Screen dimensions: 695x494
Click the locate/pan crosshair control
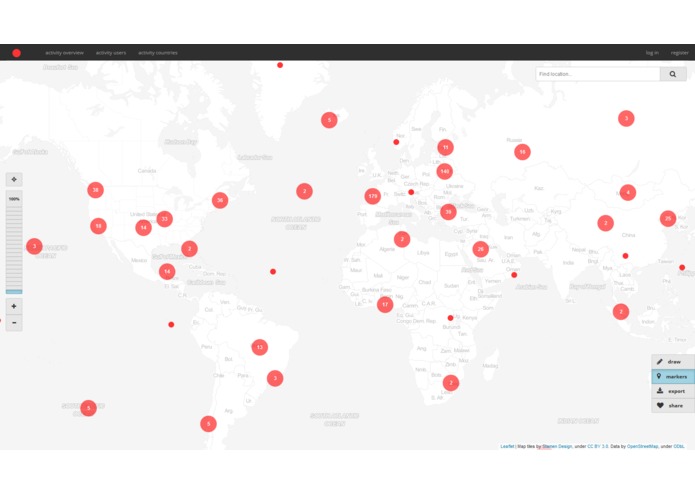click(x=14, y=179)
